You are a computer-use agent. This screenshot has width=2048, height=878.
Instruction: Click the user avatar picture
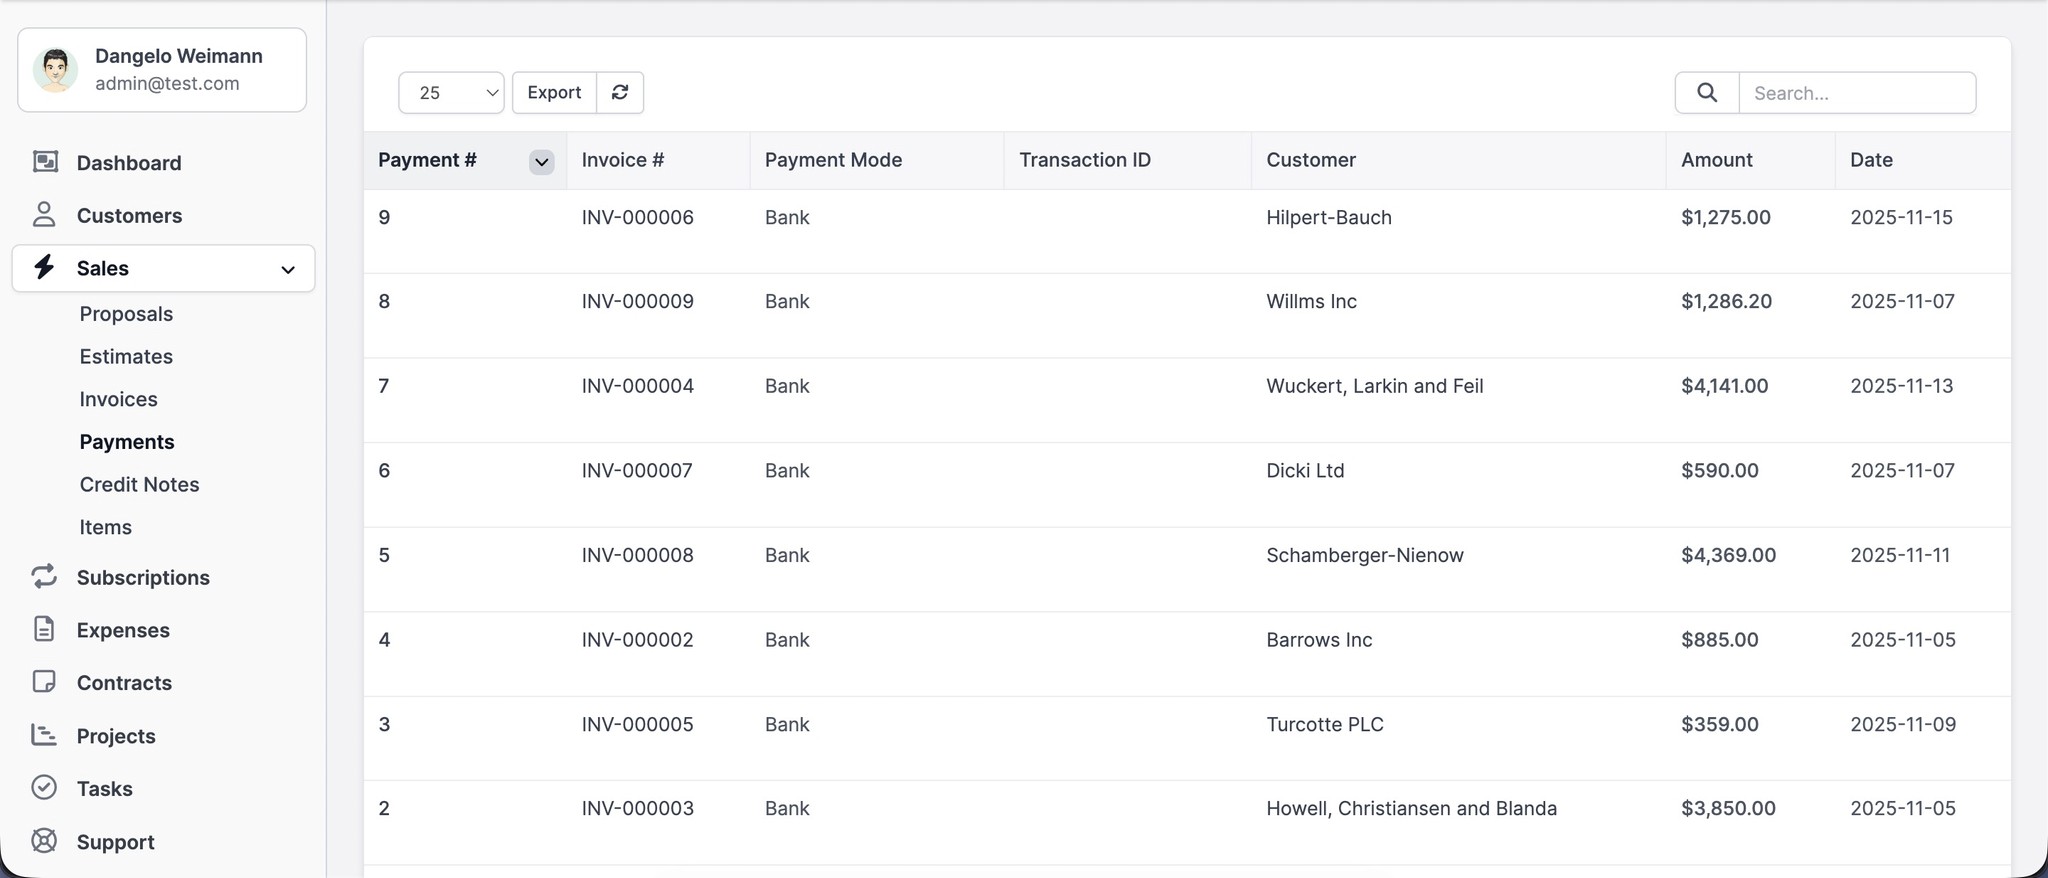55,70
